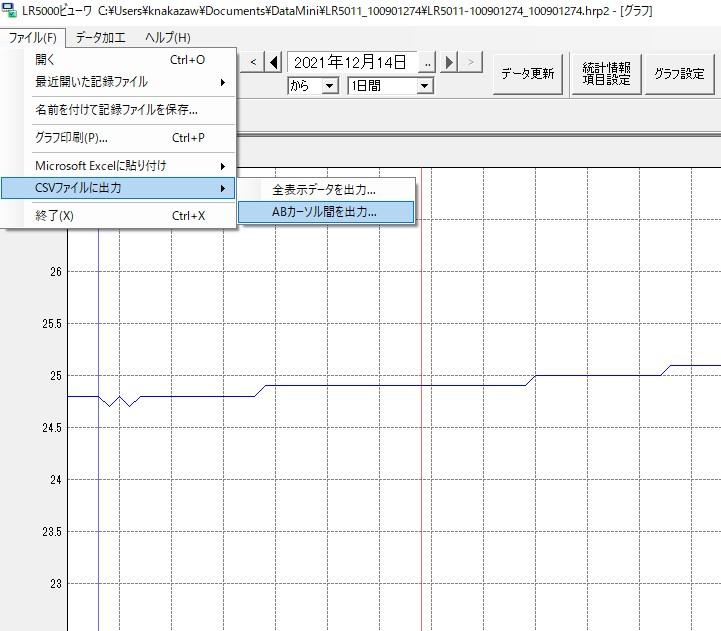Viewport: 721px width, 631px height.
Task: Open the 'ヘルプ(H)' menu
Action: tap(167, 38)
